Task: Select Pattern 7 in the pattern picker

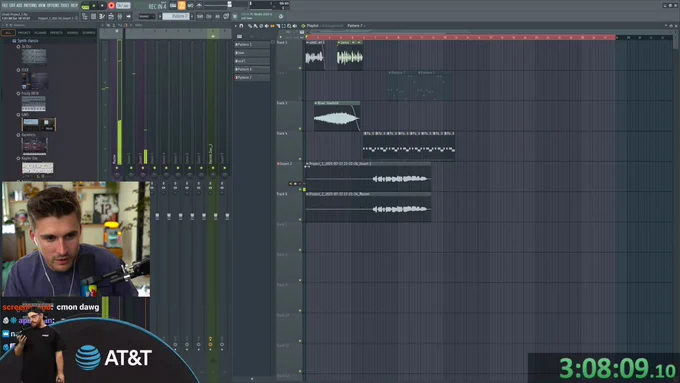Action: click(x=252, y=78)
